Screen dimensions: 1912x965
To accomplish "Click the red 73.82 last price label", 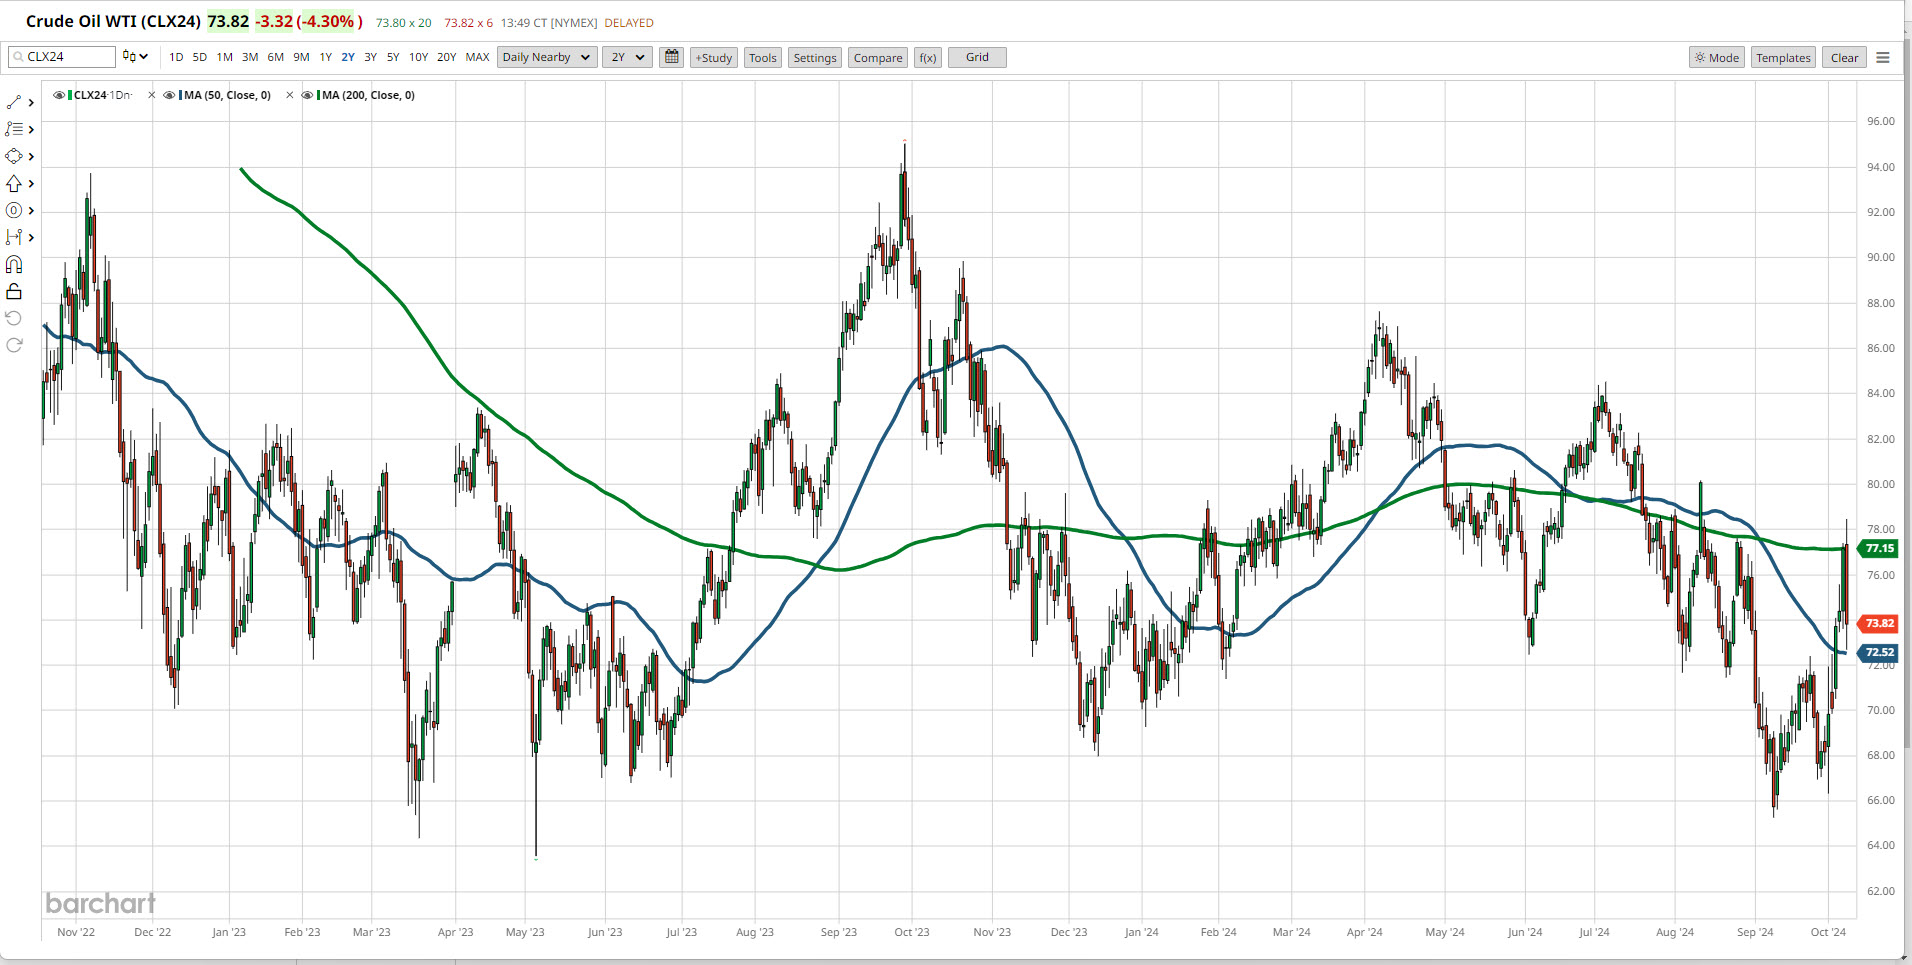I will [1877, 623].
